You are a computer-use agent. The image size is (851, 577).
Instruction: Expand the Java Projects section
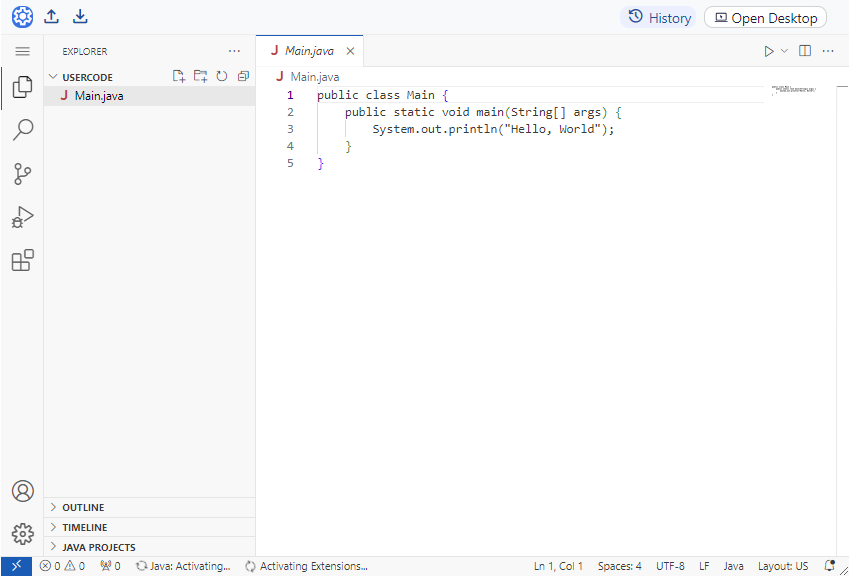98,547
